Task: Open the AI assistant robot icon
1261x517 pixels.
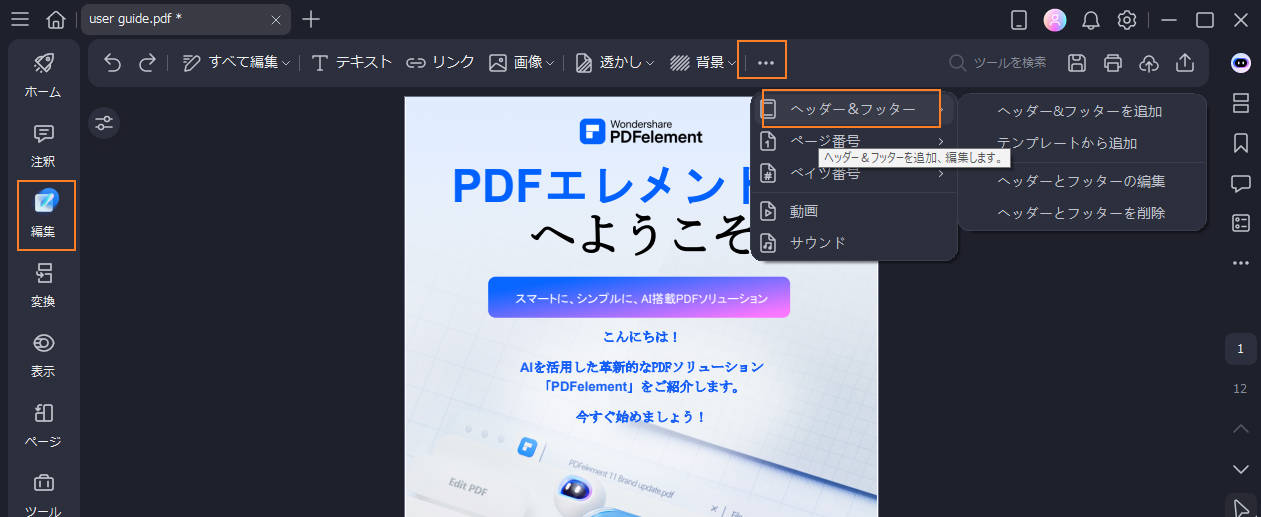Action: click(x=1241, y=62)
